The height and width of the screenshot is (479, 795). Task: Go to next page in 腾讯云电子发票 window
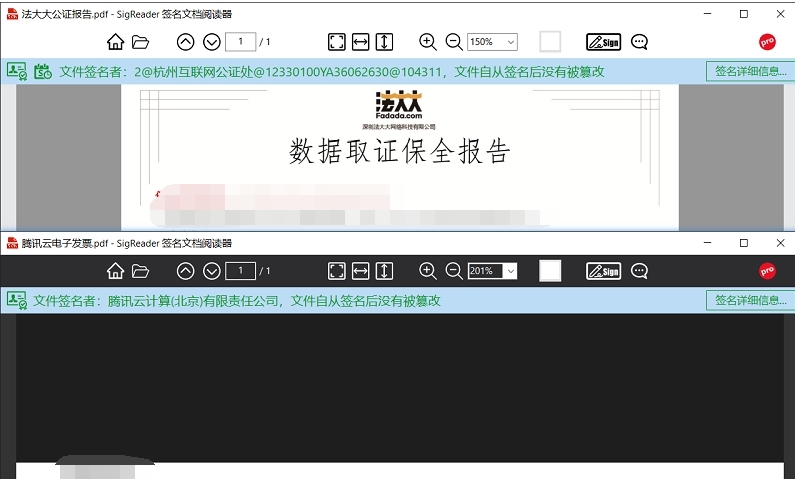212,271
